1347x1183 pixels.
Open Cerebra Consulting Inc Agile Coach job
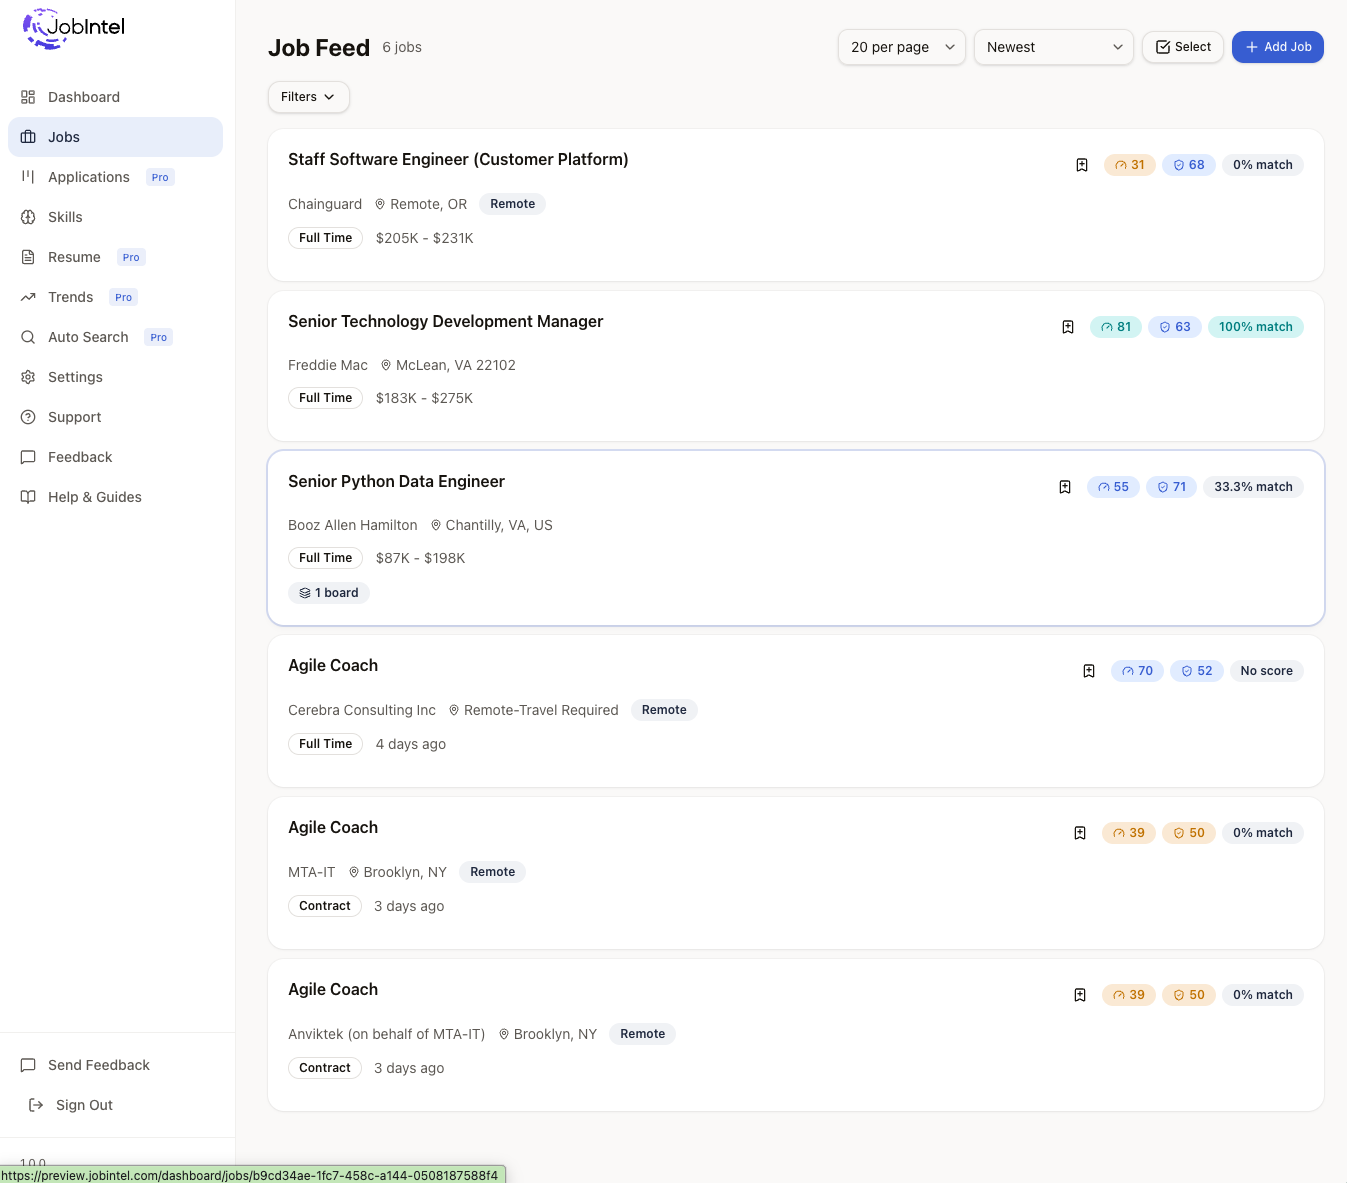(333, 666)
